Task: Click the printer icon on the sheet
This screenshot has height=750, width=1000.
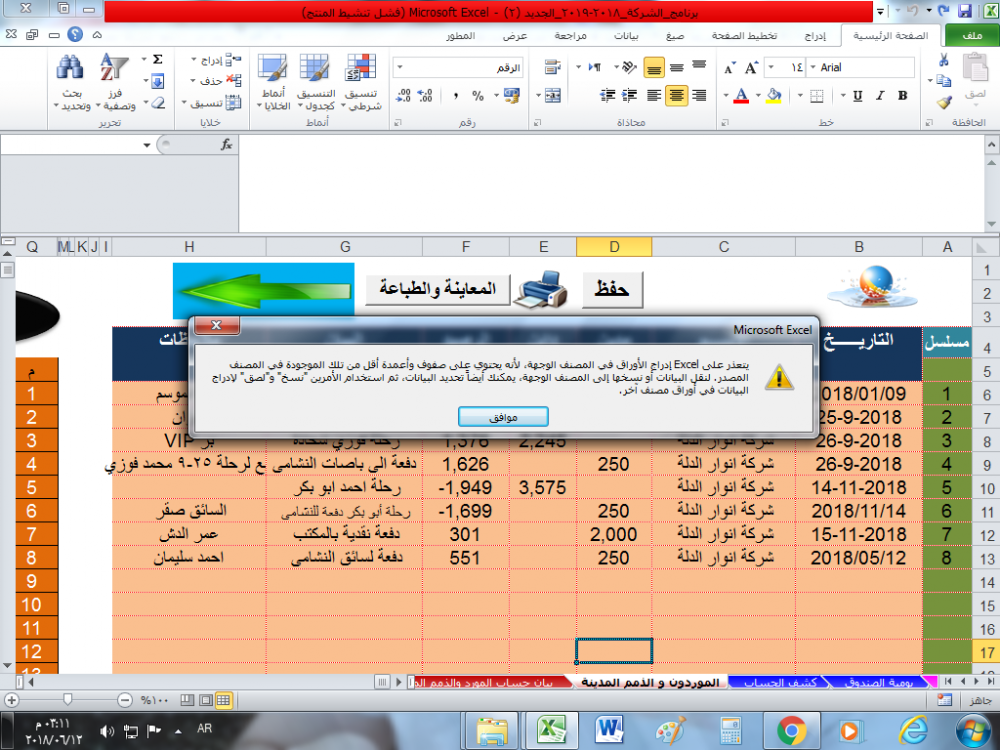Action: (541, 290)
